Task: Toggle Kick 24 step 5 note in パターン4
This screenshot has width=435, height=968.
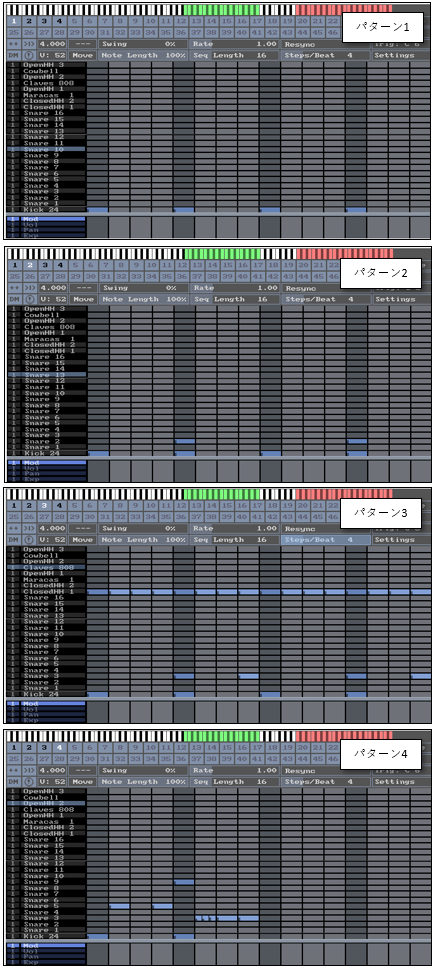Action: tap(184, 937)
